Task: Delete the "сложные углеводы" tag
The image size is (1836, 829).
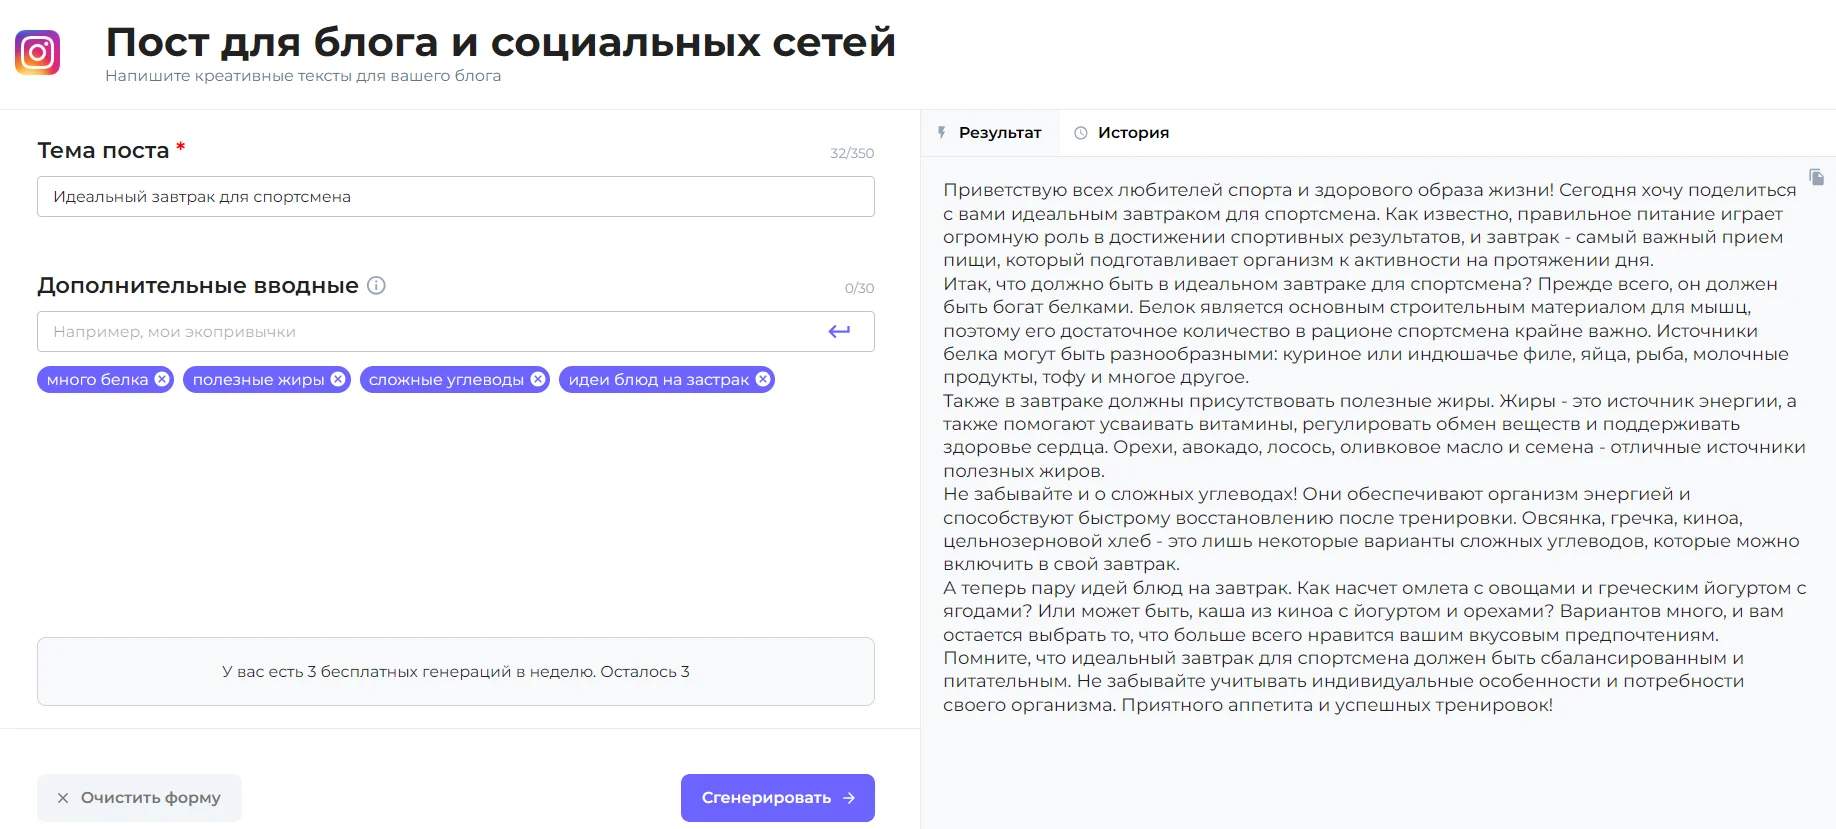Action: point(538,379)
